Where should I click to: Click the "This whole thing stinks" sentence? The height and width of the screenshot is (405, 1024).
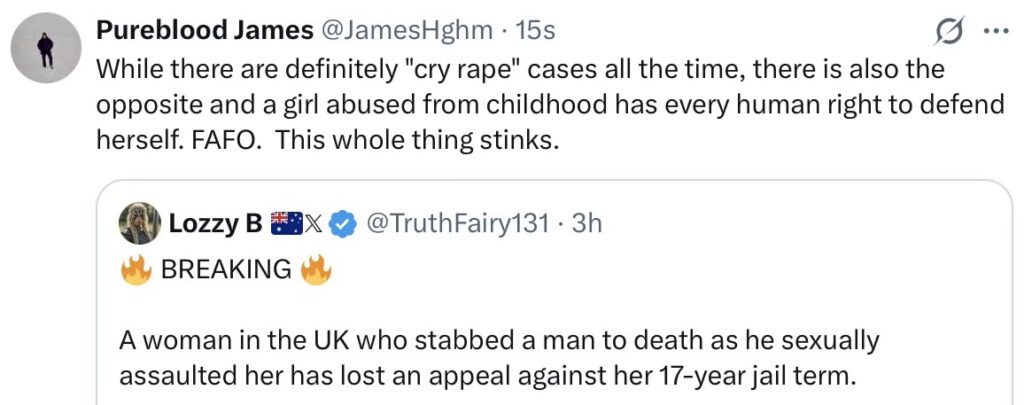(x=415, y=140)
